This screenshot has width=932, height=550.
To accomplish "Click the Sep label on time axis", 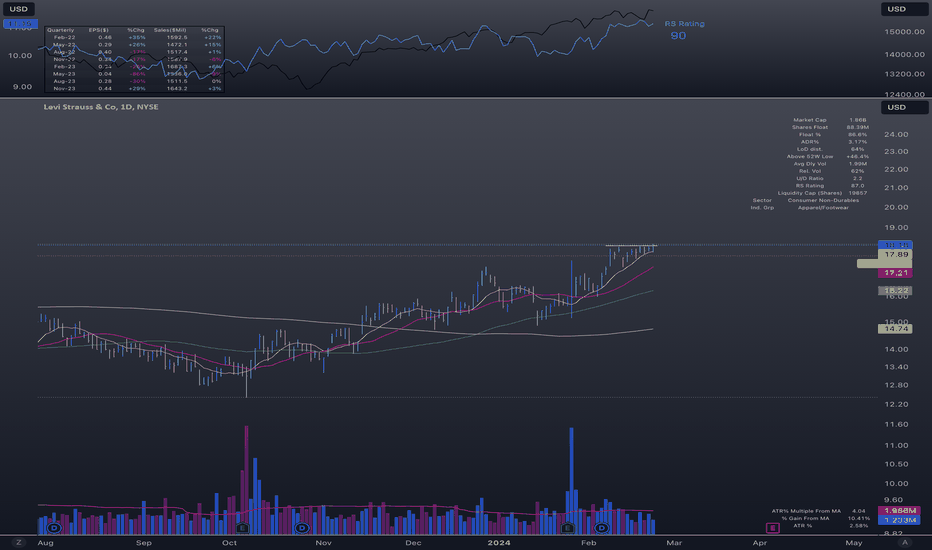I will pyautogui.click(x=143, y=543).
